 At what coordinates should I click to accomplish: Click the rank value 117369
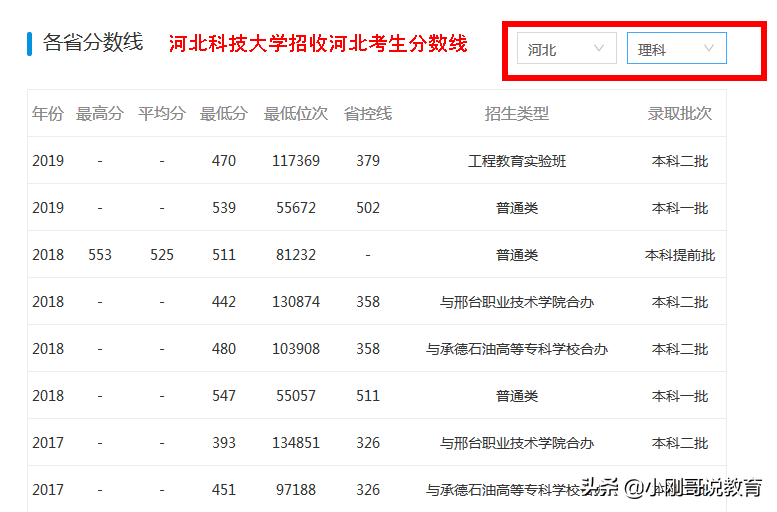[x=295, y=161]
